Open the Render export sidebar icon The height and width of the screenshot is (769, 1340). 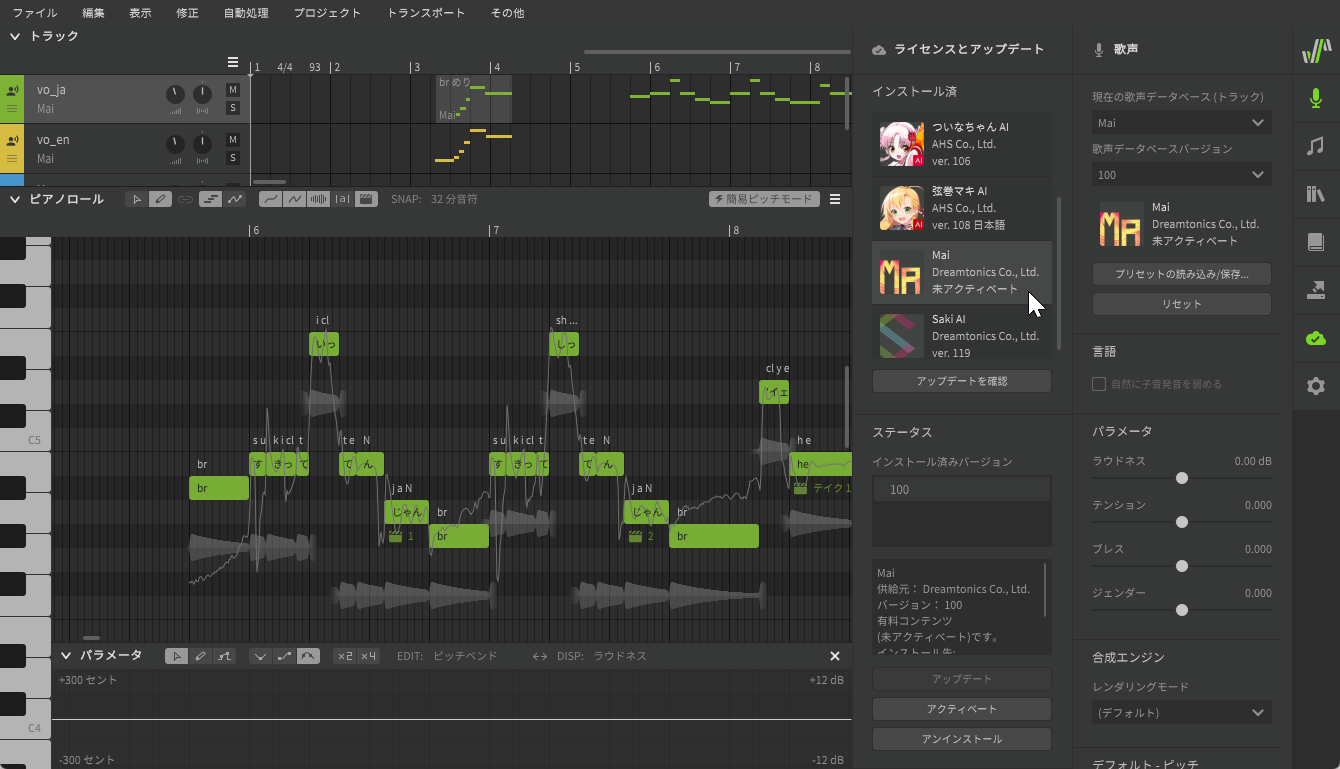coord(1316,290)
